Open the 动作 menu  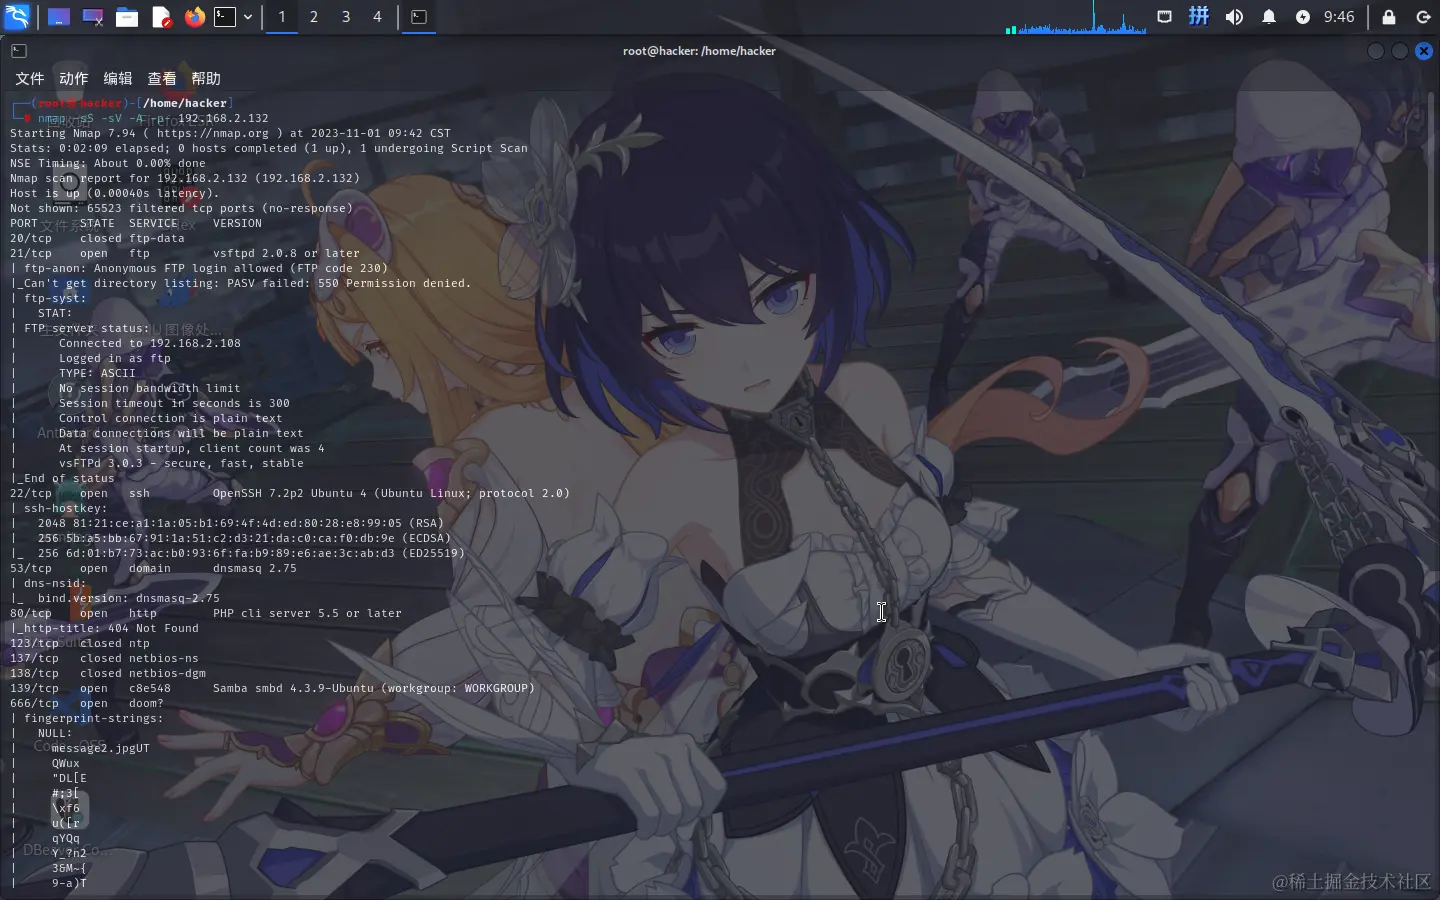[x=74, y=79]
